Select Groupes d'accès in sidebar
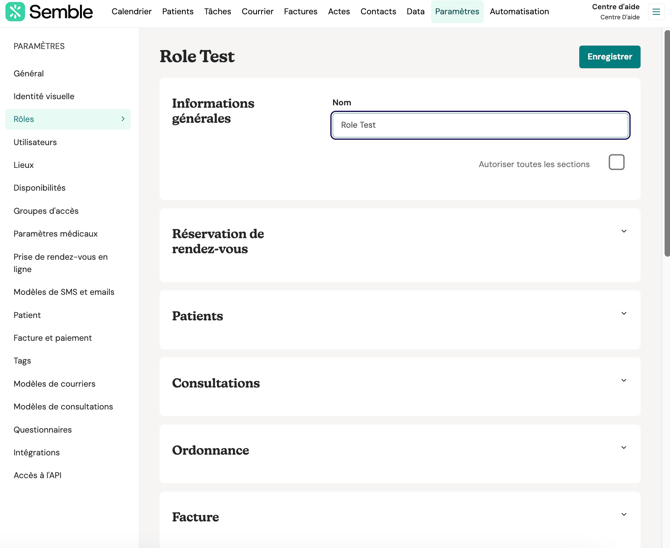The height and width of the screenshot is (548, 670). point(46,211)
